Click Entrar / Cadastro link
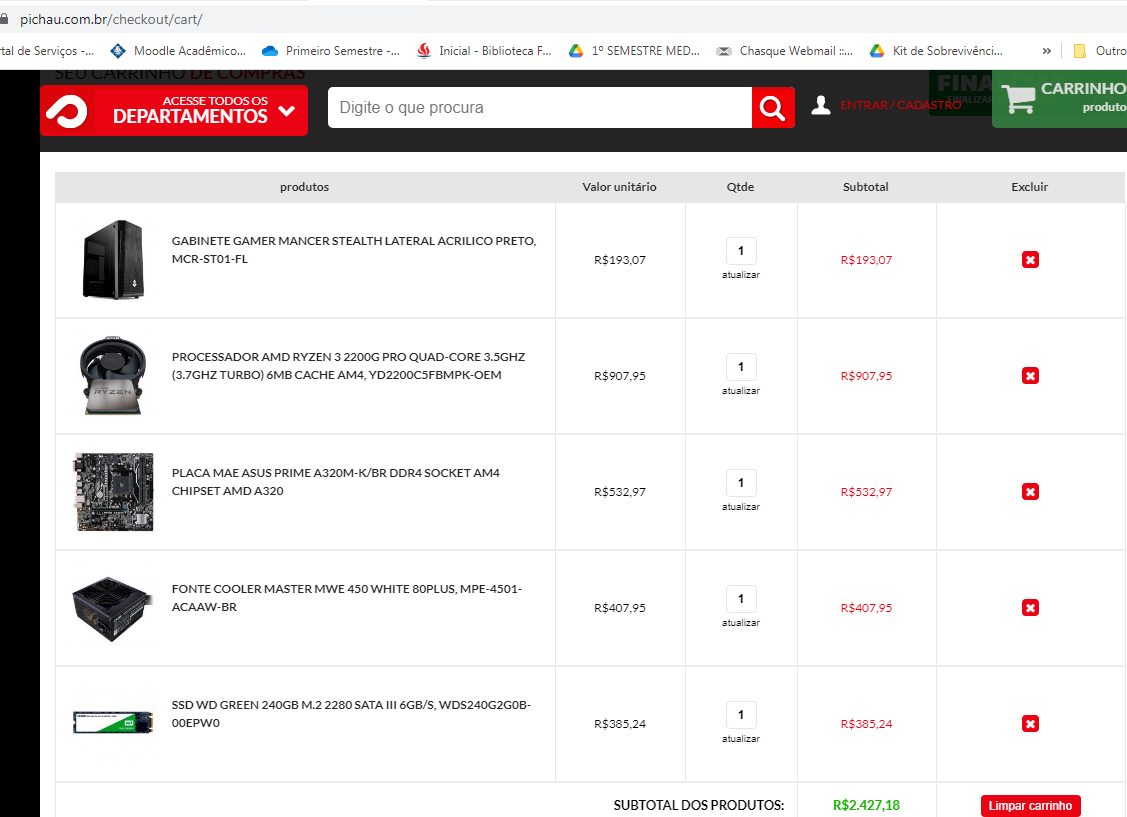 [x=901, y=105]
